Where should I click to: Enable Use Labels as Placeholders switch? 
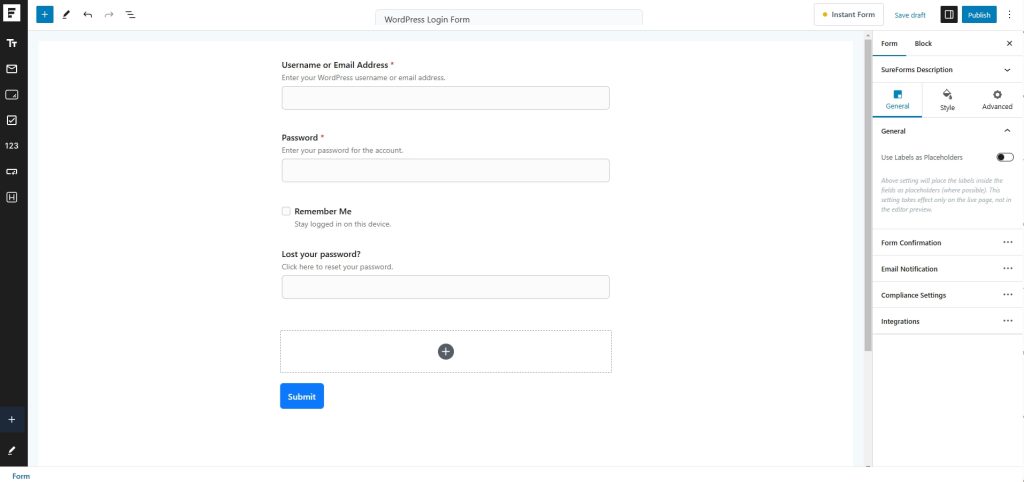pos(1004,157)
